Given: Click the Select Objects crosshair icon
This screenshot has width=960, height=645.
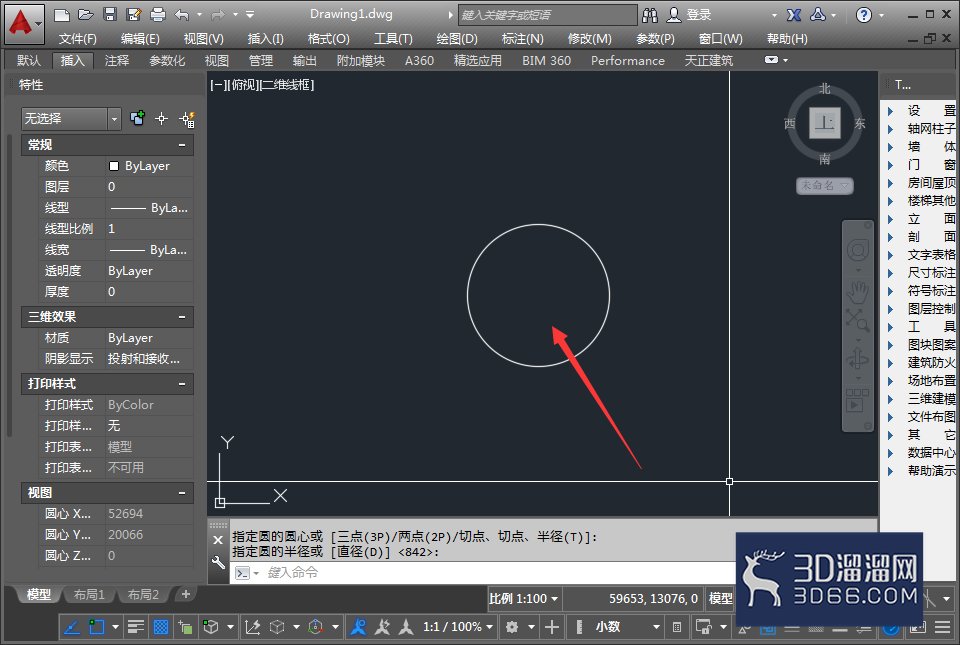Looking at the screenshot, I should point(162,119).
